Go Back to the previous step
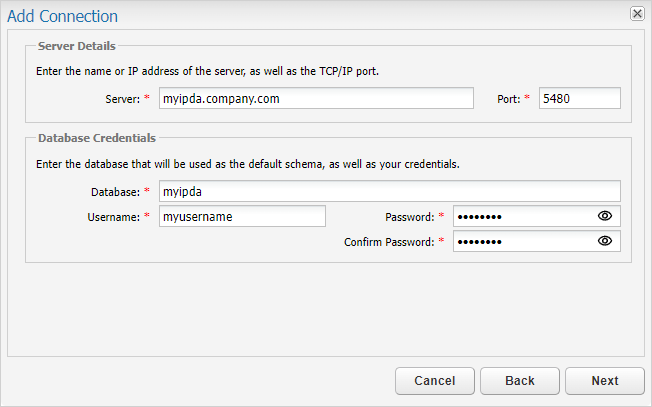The height and width of the screenshot is (407, 652). (x=519, y=381)
